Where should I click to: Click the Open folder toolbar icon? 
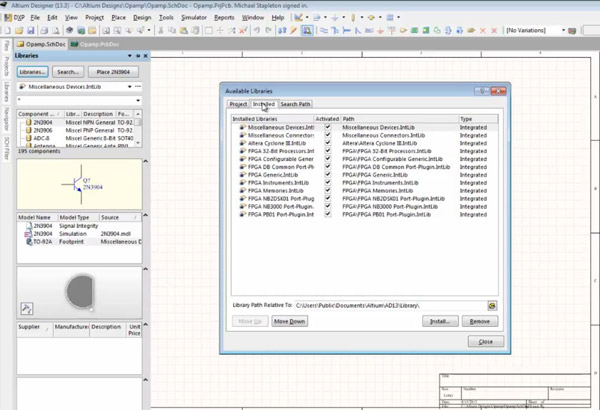[x=19, y=30]
